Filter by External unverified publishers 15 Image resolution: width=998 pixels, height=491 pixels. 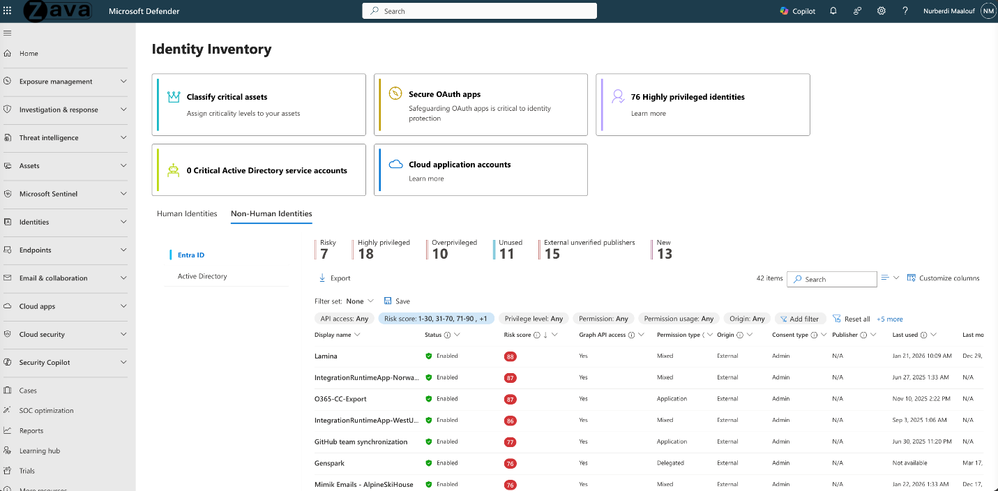587,250
